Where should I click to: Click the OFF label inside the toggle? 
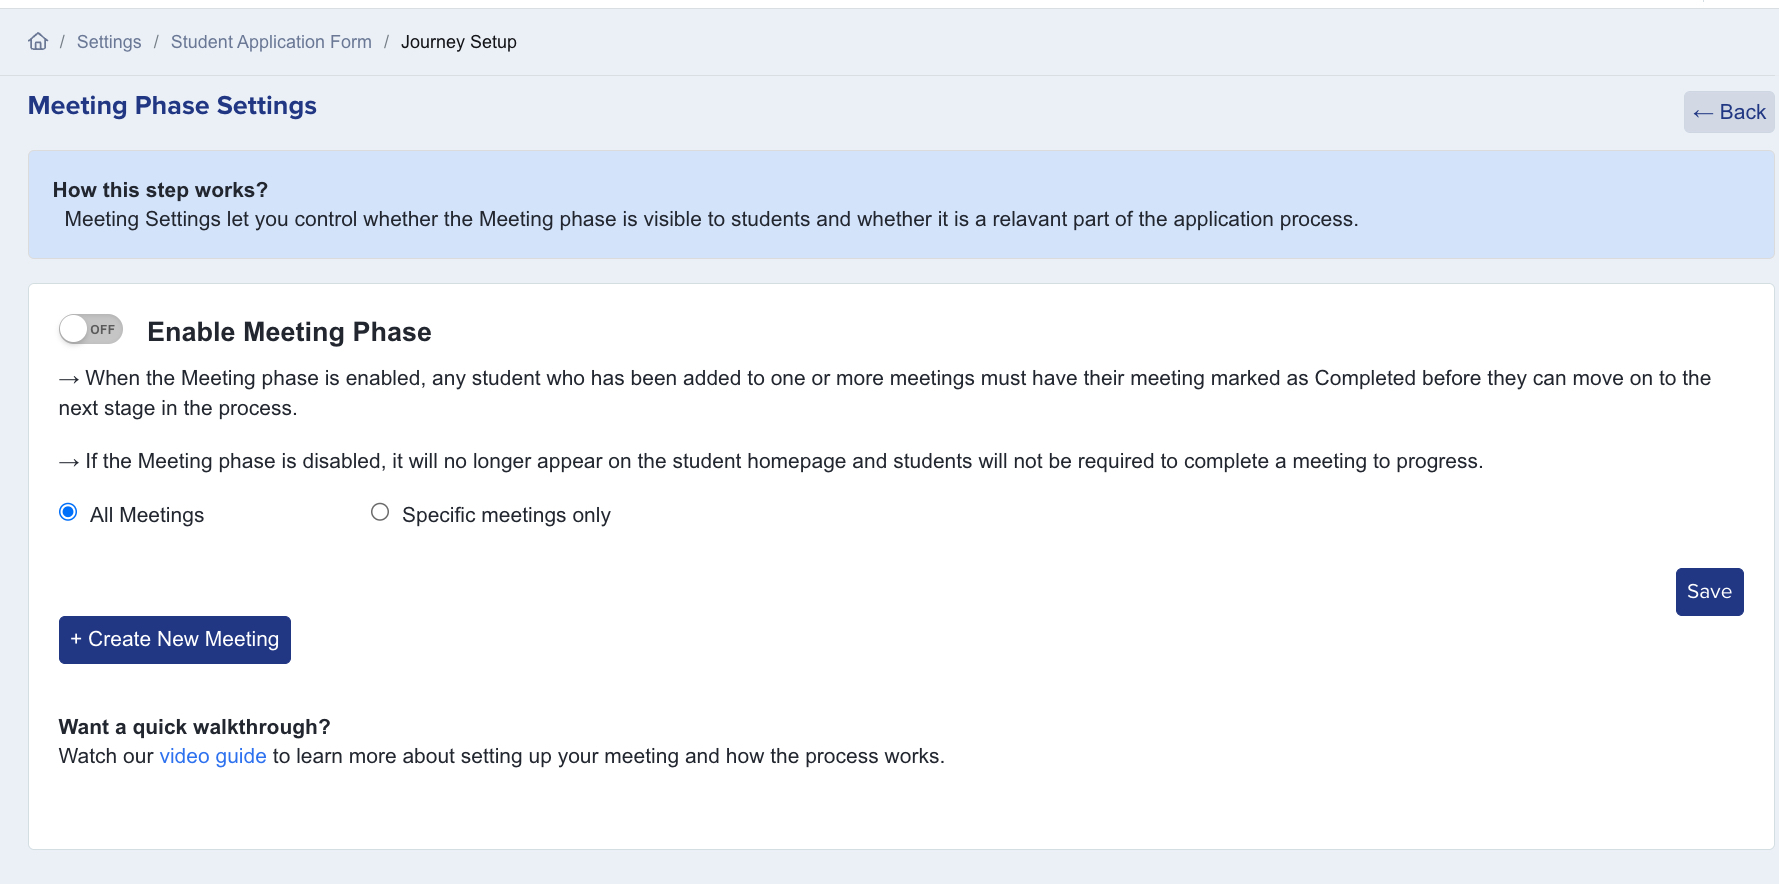click(x=103, y=329)
